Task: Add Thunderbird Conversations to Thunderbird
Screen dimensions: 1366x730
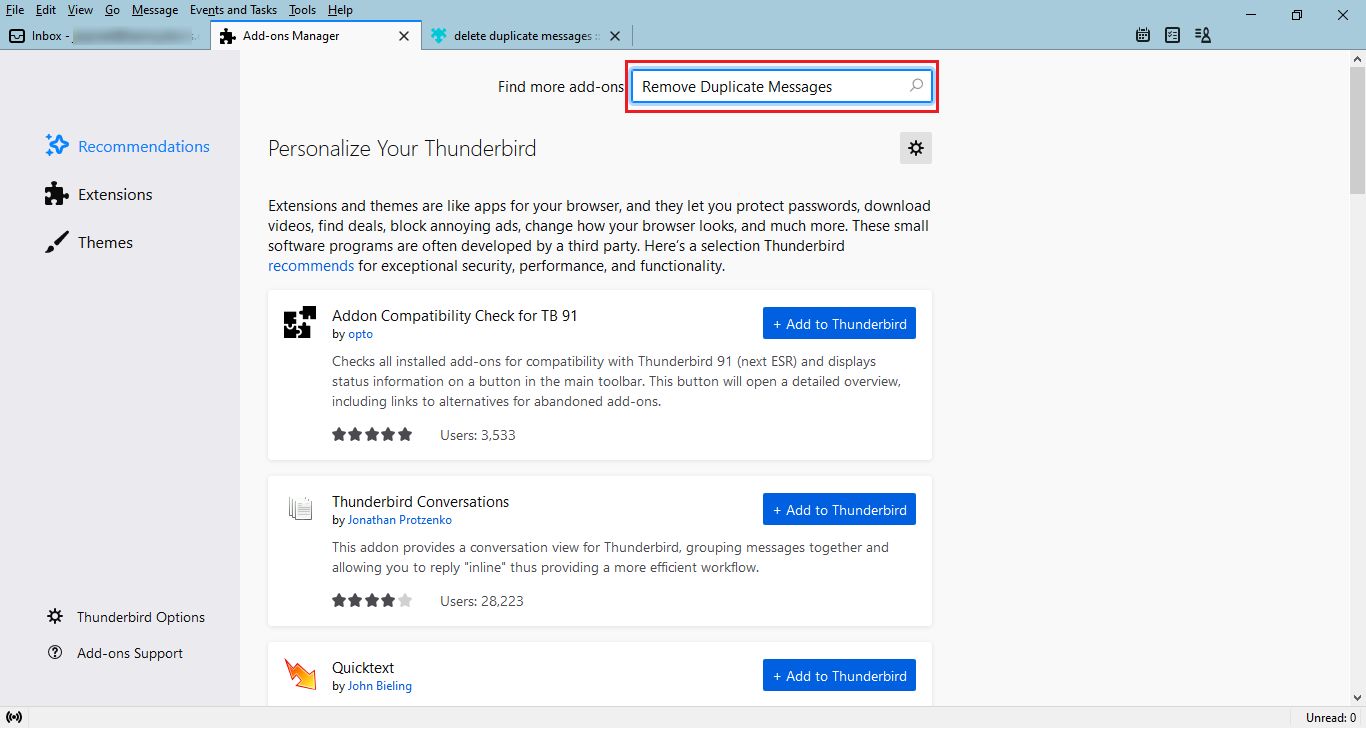Action: [839, 510]
